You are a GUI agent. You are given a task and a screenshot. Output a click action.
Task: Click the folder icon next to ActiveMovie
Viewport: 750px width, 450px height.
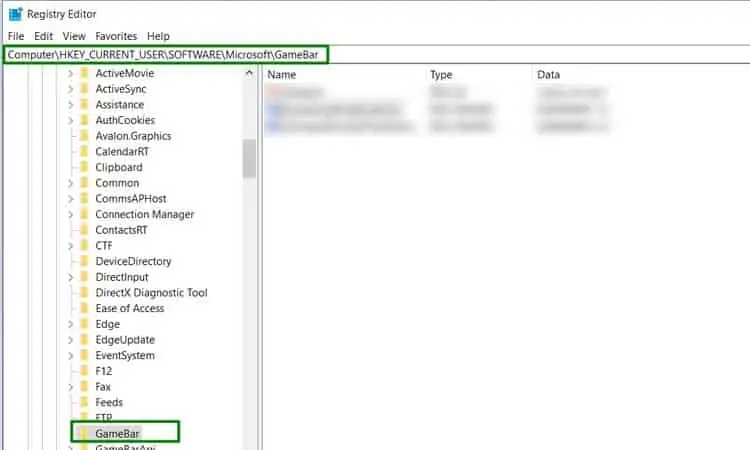coord(84,73)
